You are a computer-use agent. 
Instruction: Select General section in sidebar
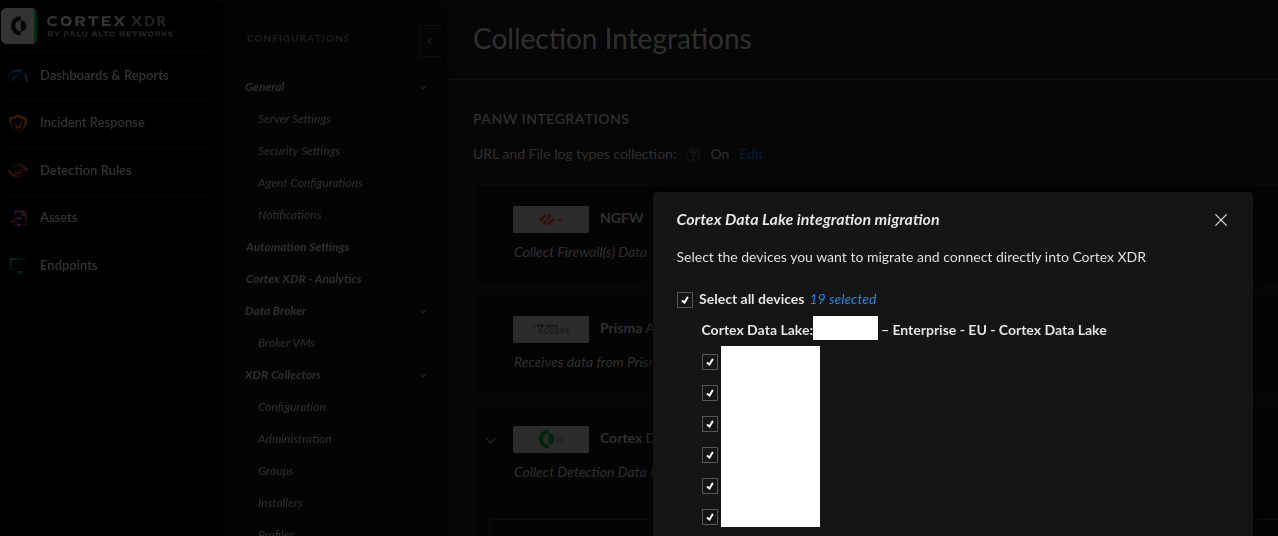click(x=265, y=87)
